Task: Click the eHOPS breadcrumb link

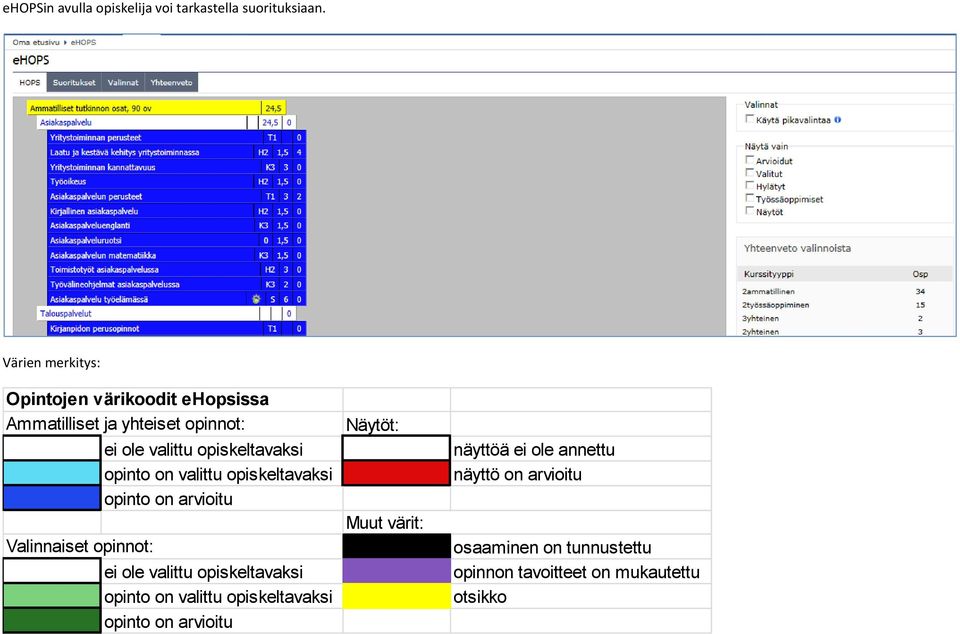Action: point(83,42)
